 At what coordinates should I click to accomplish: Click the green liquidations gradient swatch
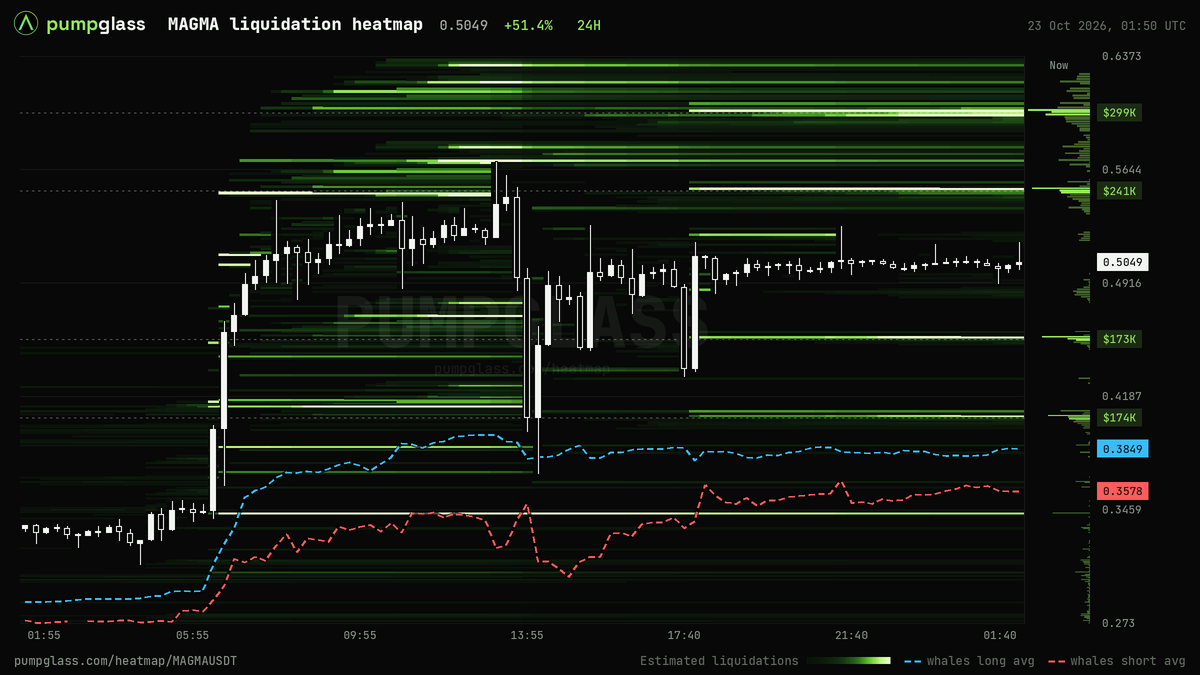coord(848,661)
